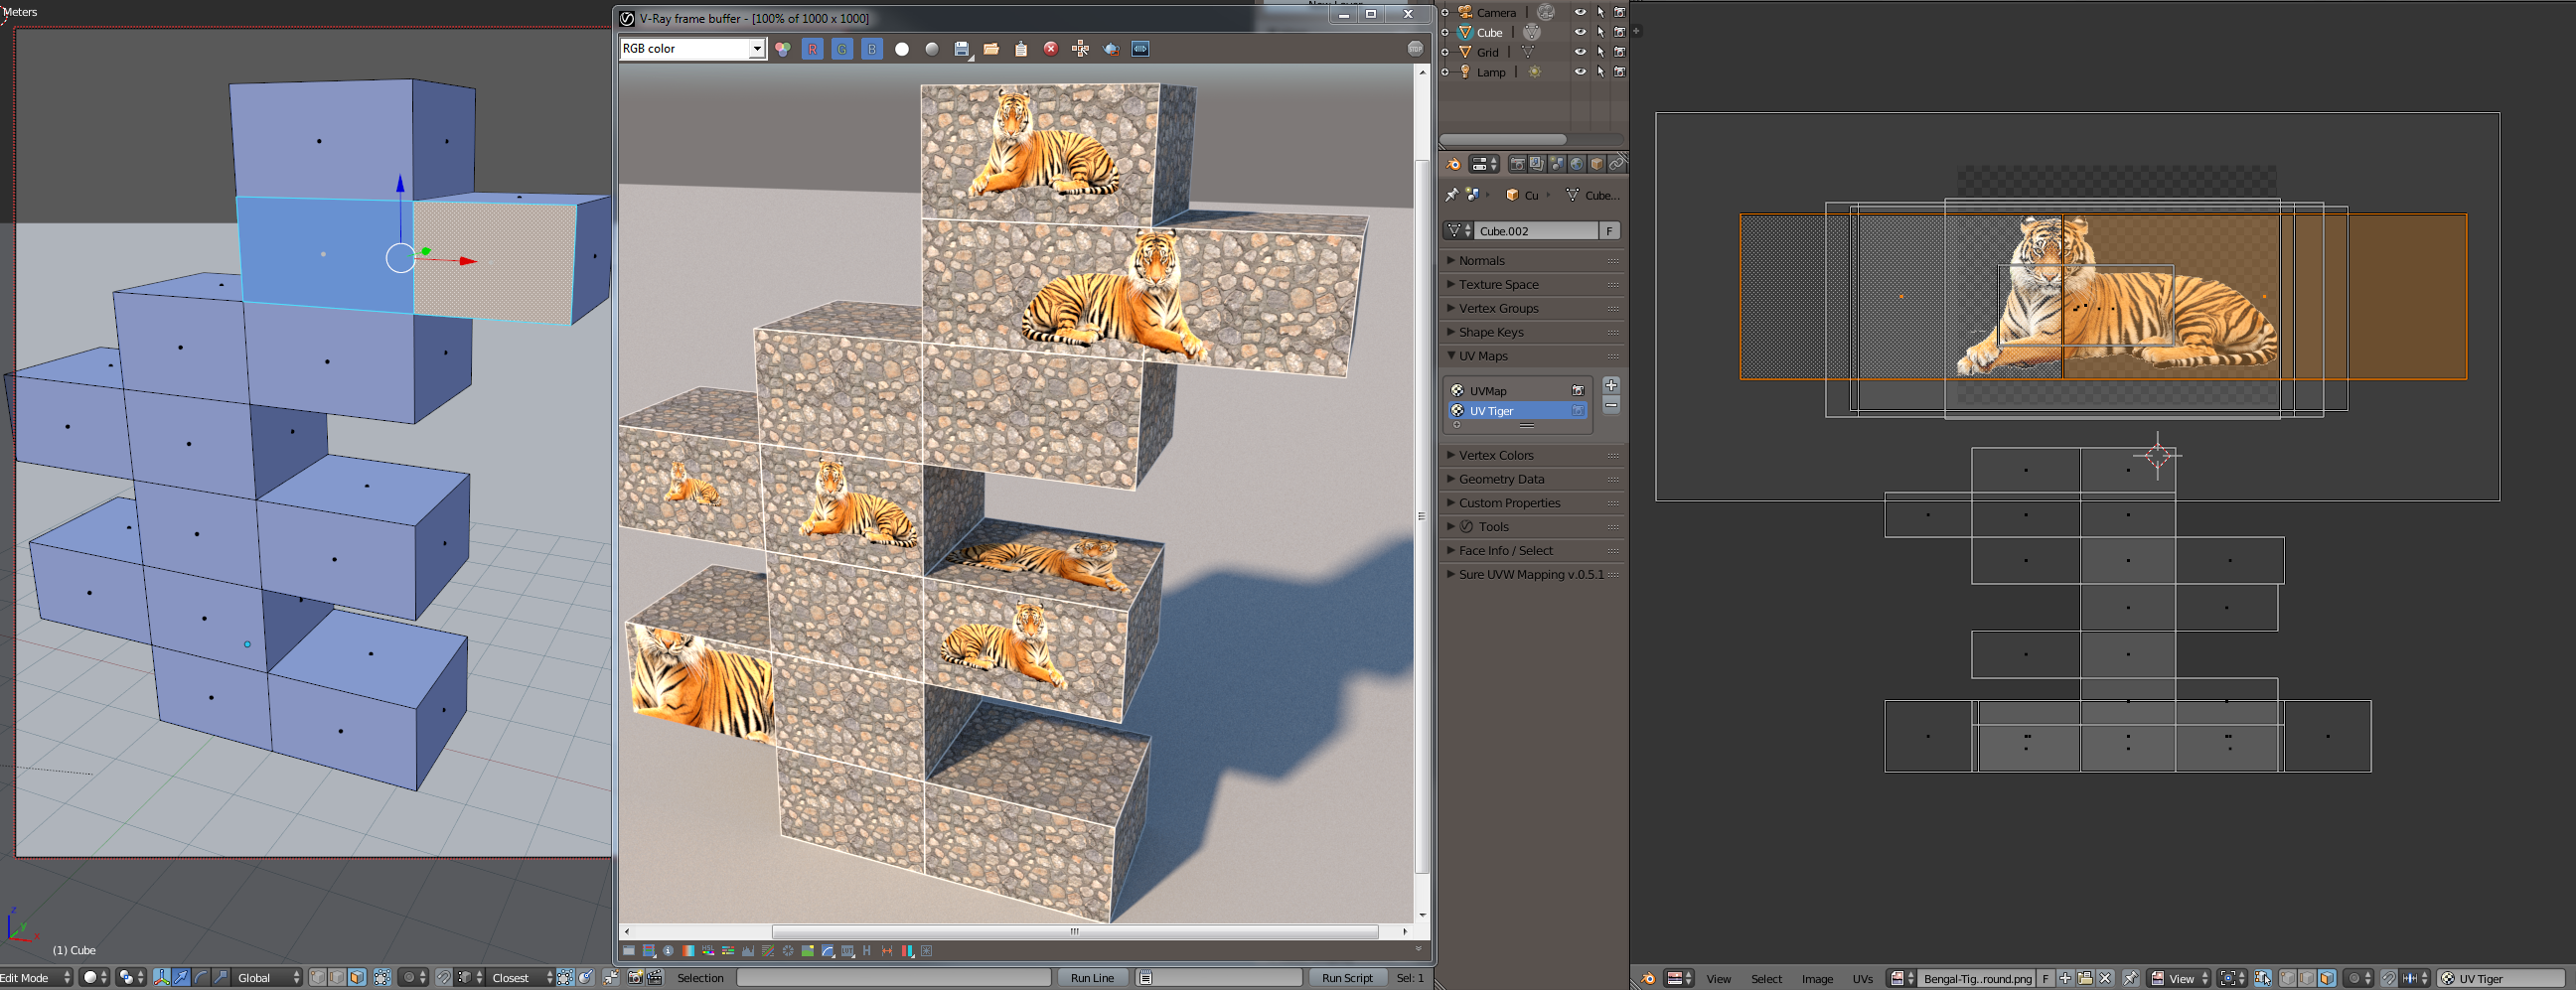Open Closest snap target dropdown
The image size is (2576, 990).
(521, 978)
